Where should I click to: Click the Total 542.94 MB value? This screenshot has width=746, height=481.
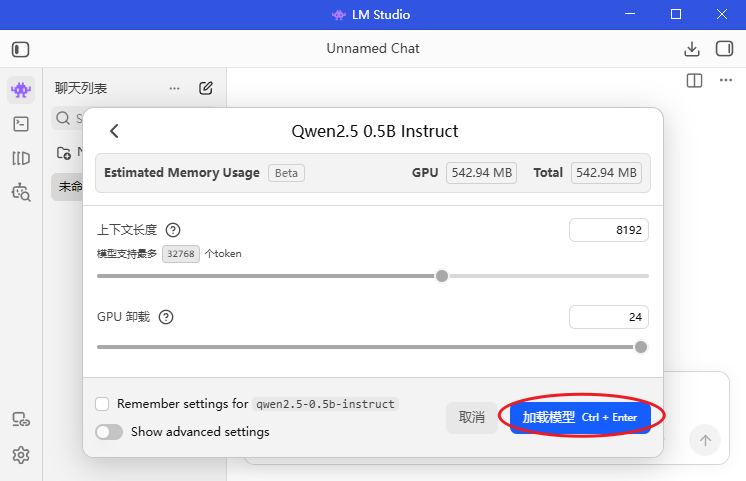[x=606, y=173]
